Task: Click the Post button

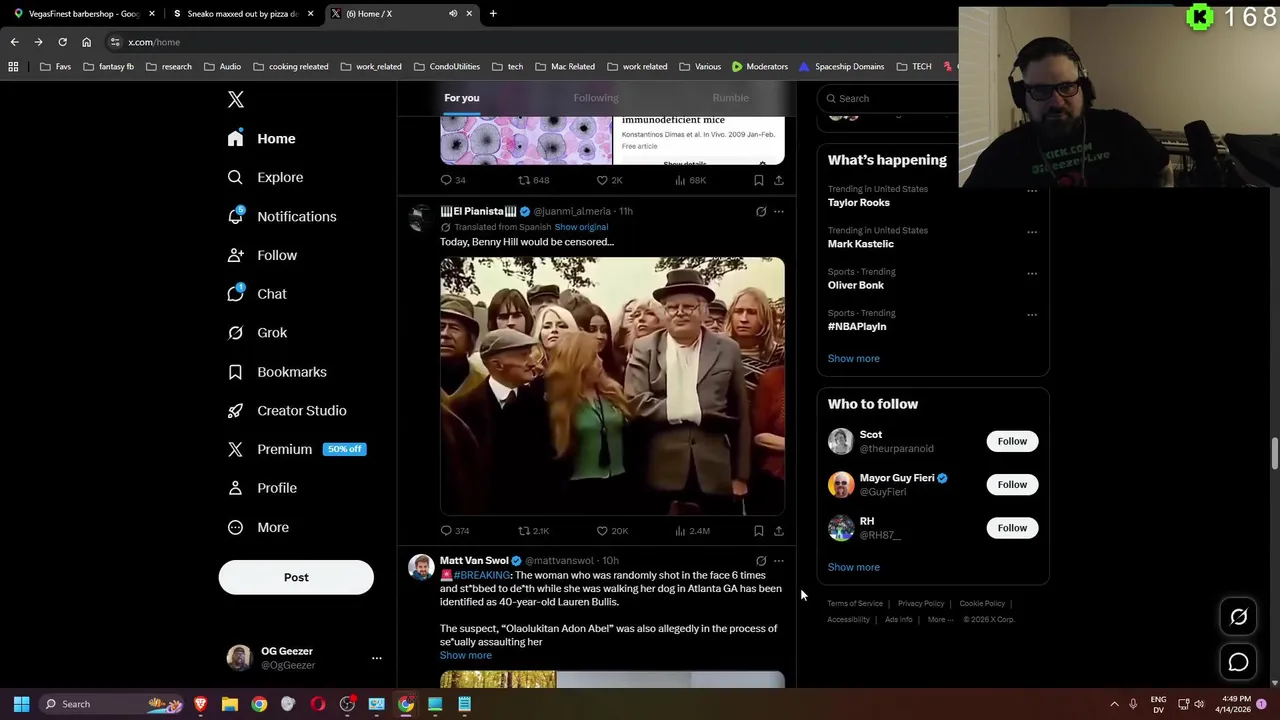Action: pyautogui.click(x=296, y=577)
